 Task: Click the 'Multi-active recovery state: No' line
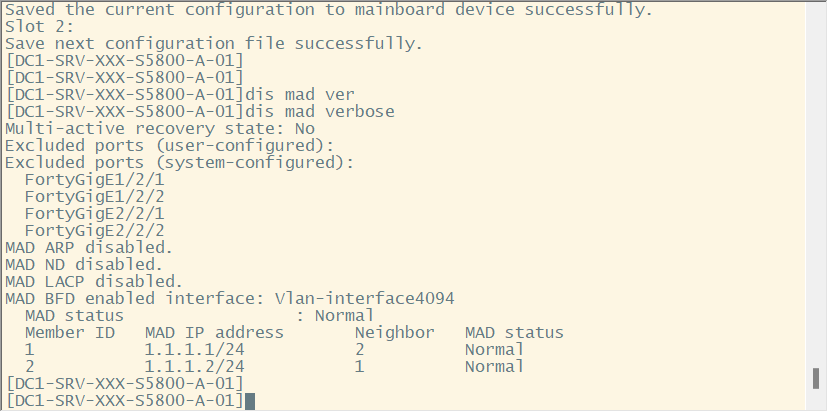160,128
